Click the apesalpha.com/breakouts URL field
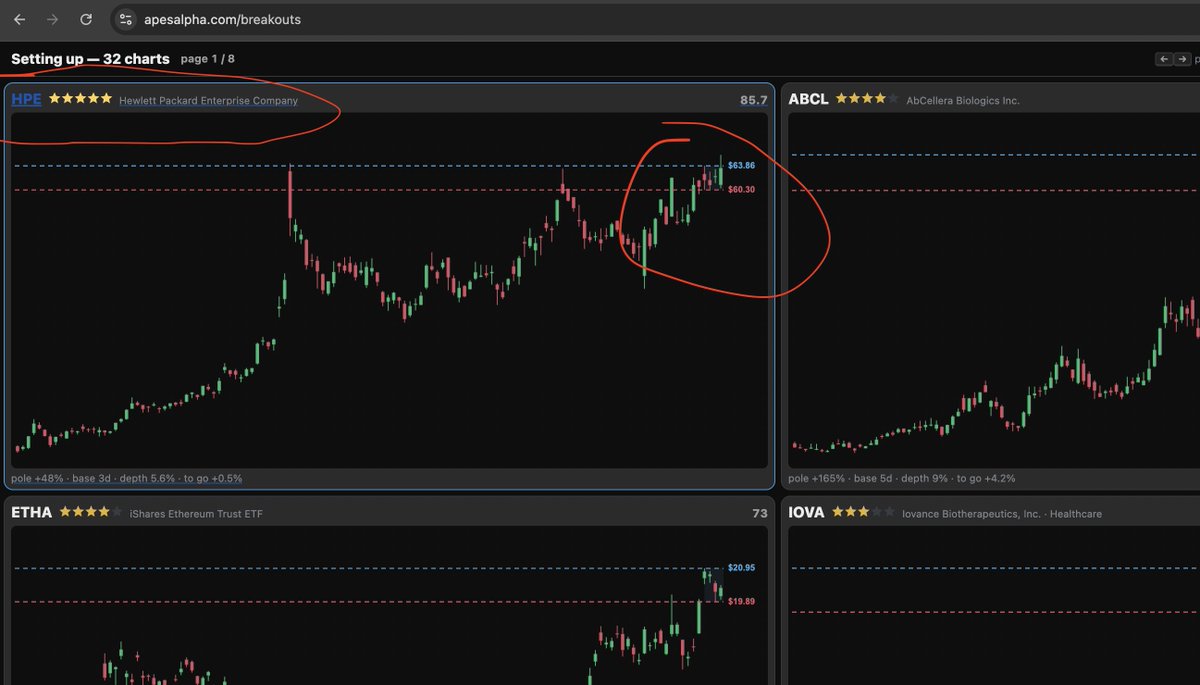Screen dimensions: 1200x685 coord(222,19)
